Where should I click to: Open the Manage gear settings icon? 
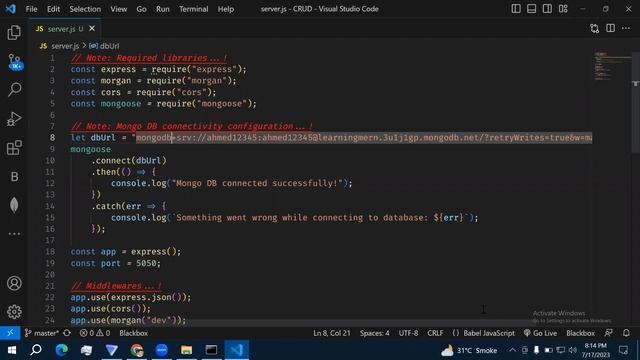click(14, 312)
